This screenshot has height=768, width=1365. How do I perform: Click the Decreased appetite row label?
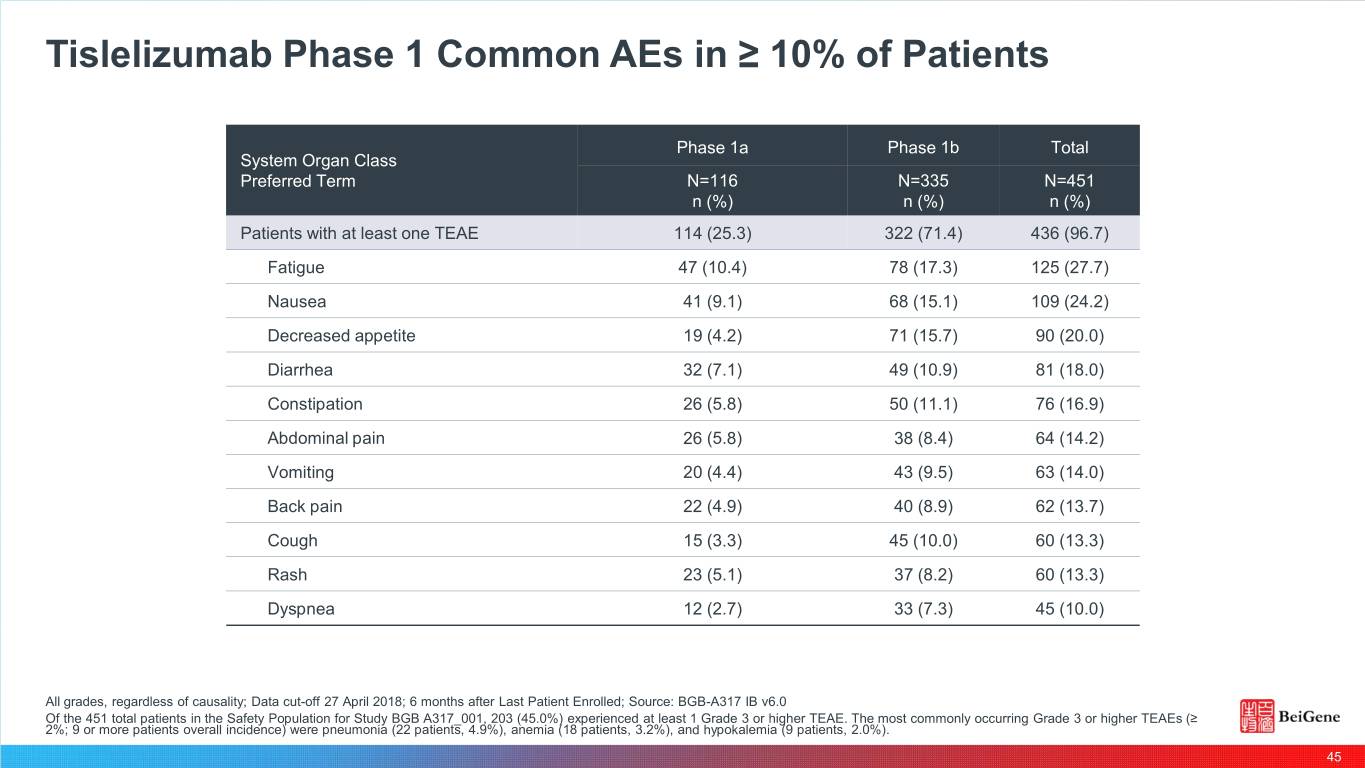[x=340, y=336]
